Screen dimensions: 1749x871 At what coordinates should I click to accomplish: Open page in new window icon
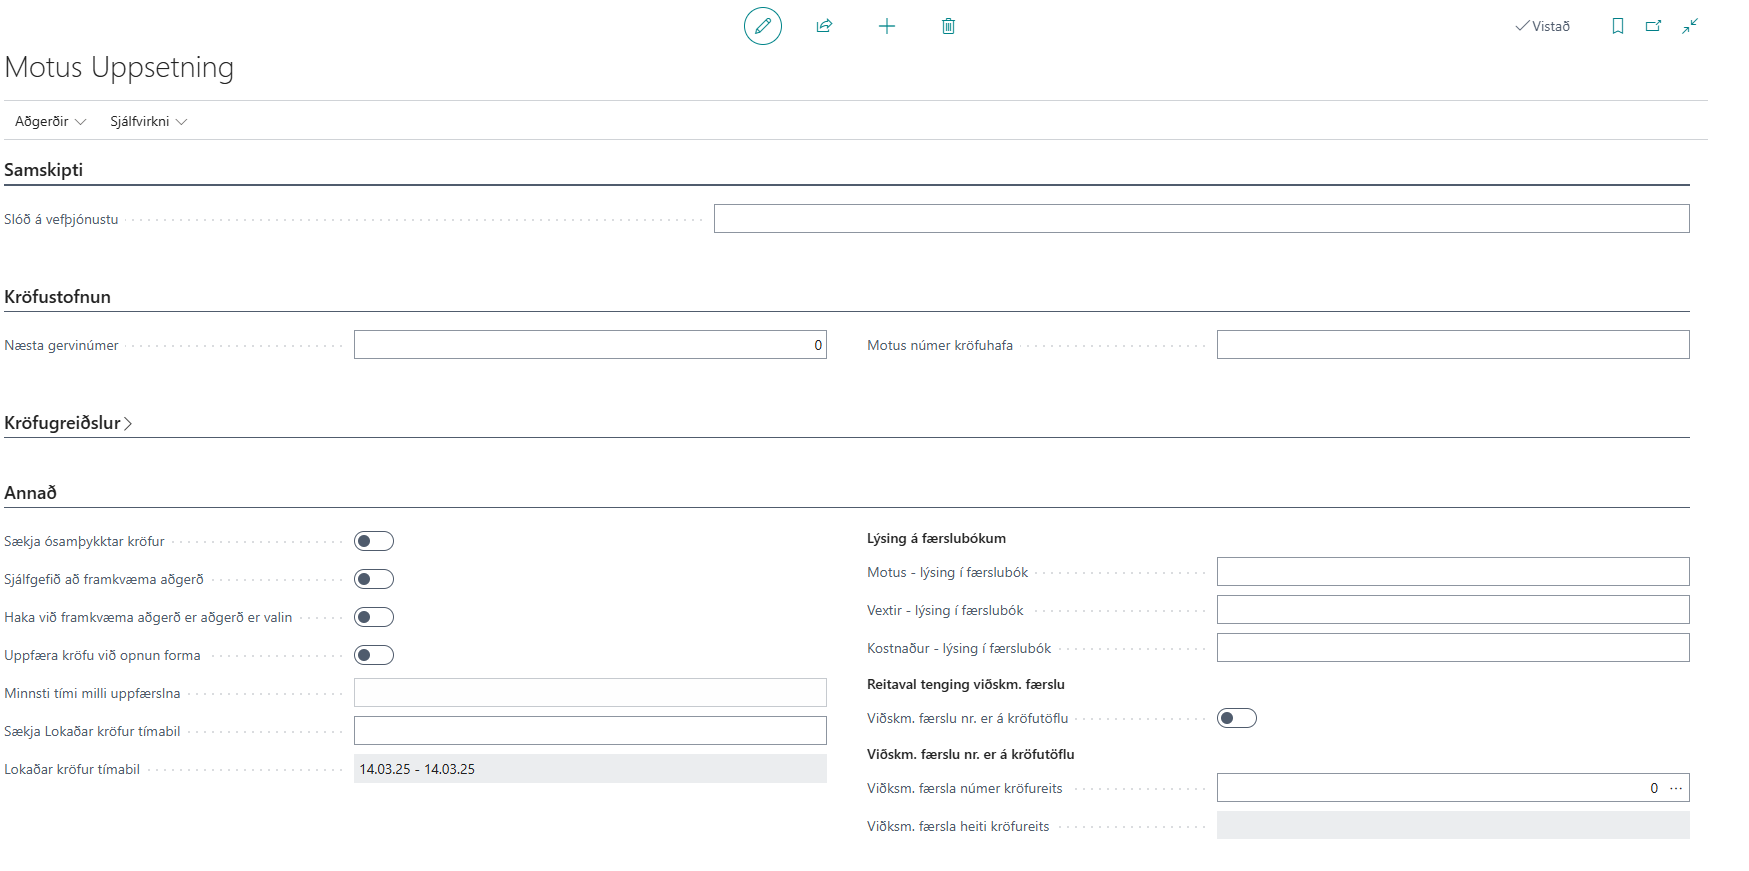coord(1653,26)
